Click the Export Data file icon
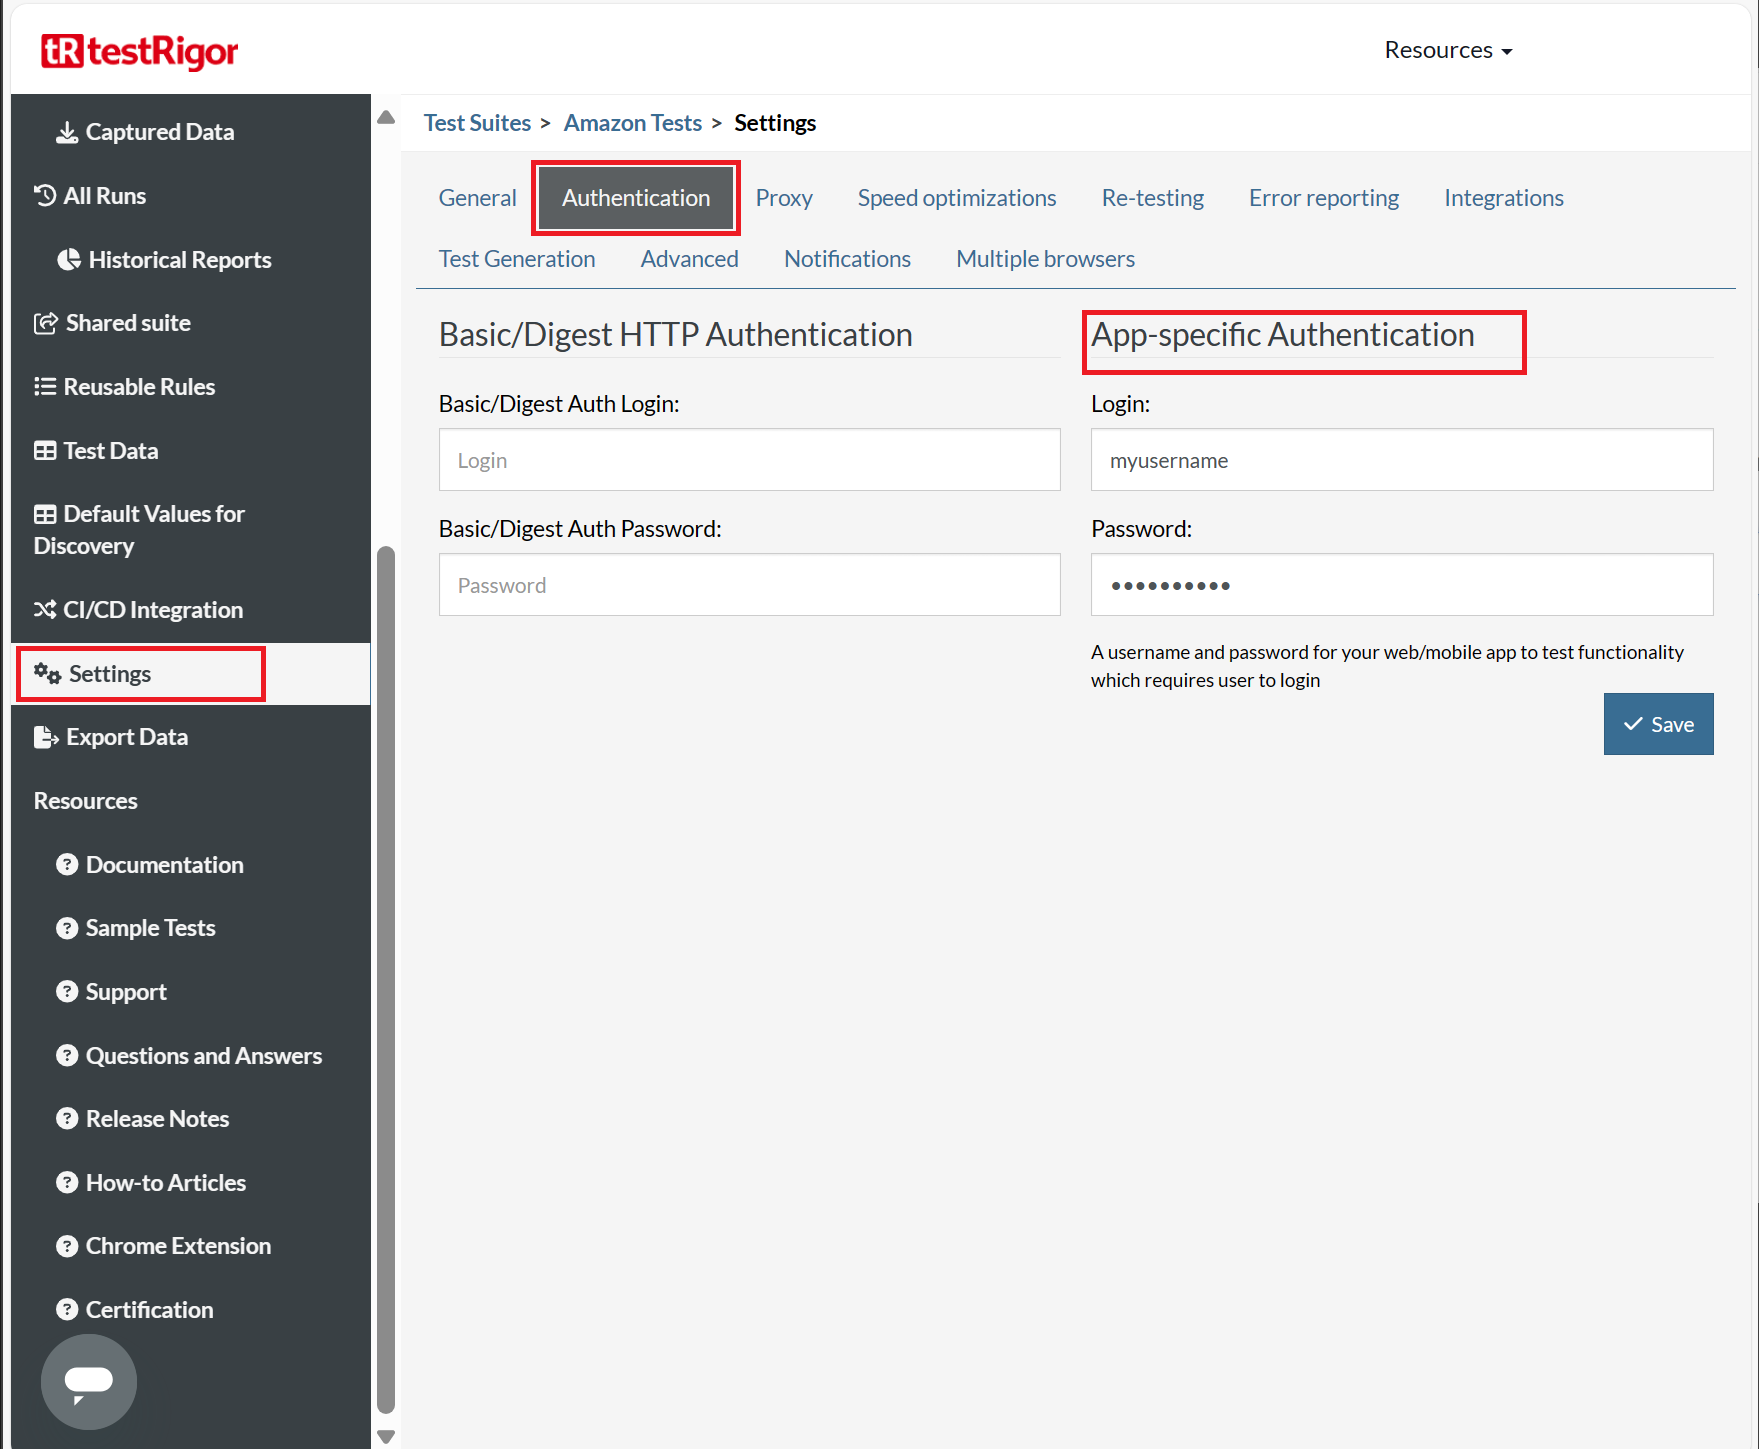1759x1449 pixels. (46, 737)
